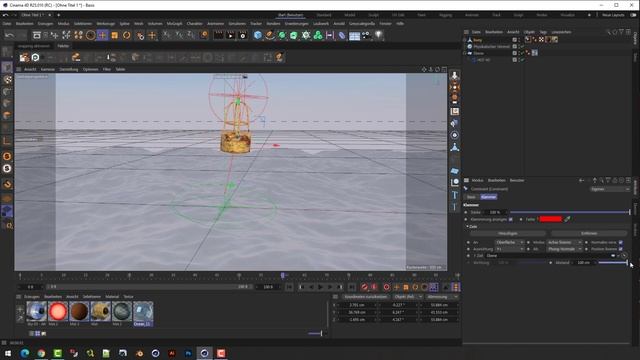Jump to animation start button

tap(289, 287)
